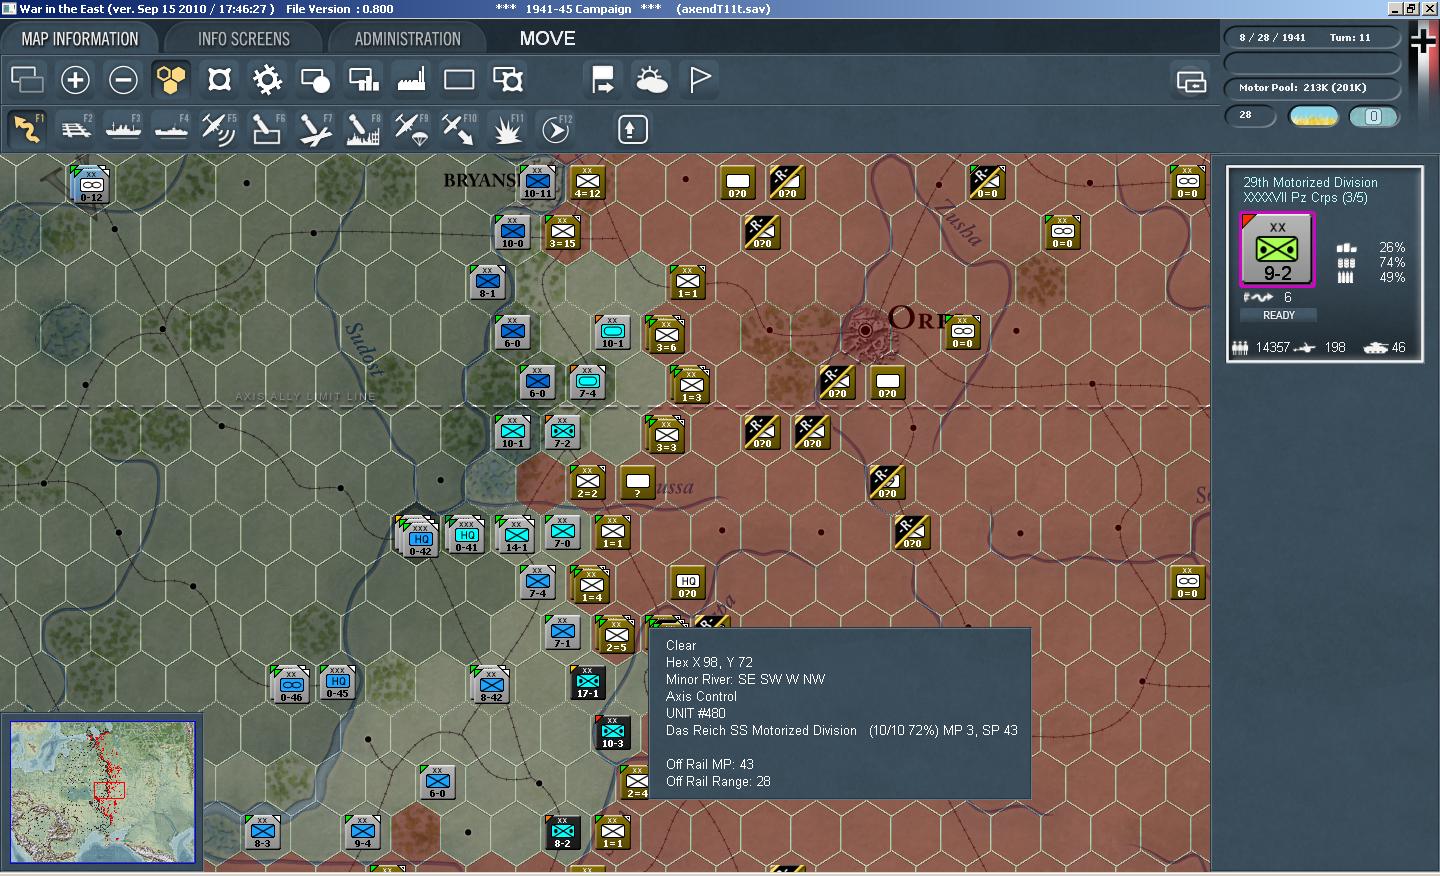1440x876 pixels.
Task: Select the 9-2 unit counter in side panel
Action: 1277,250
